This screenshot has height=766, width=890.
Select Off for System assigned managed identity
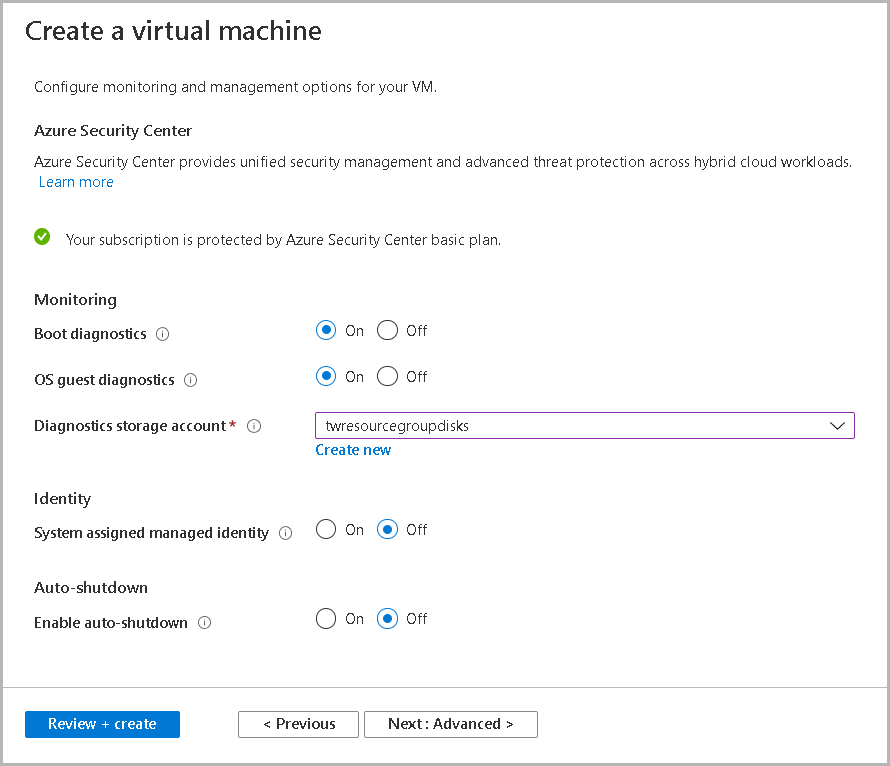[x=387, y=529]
